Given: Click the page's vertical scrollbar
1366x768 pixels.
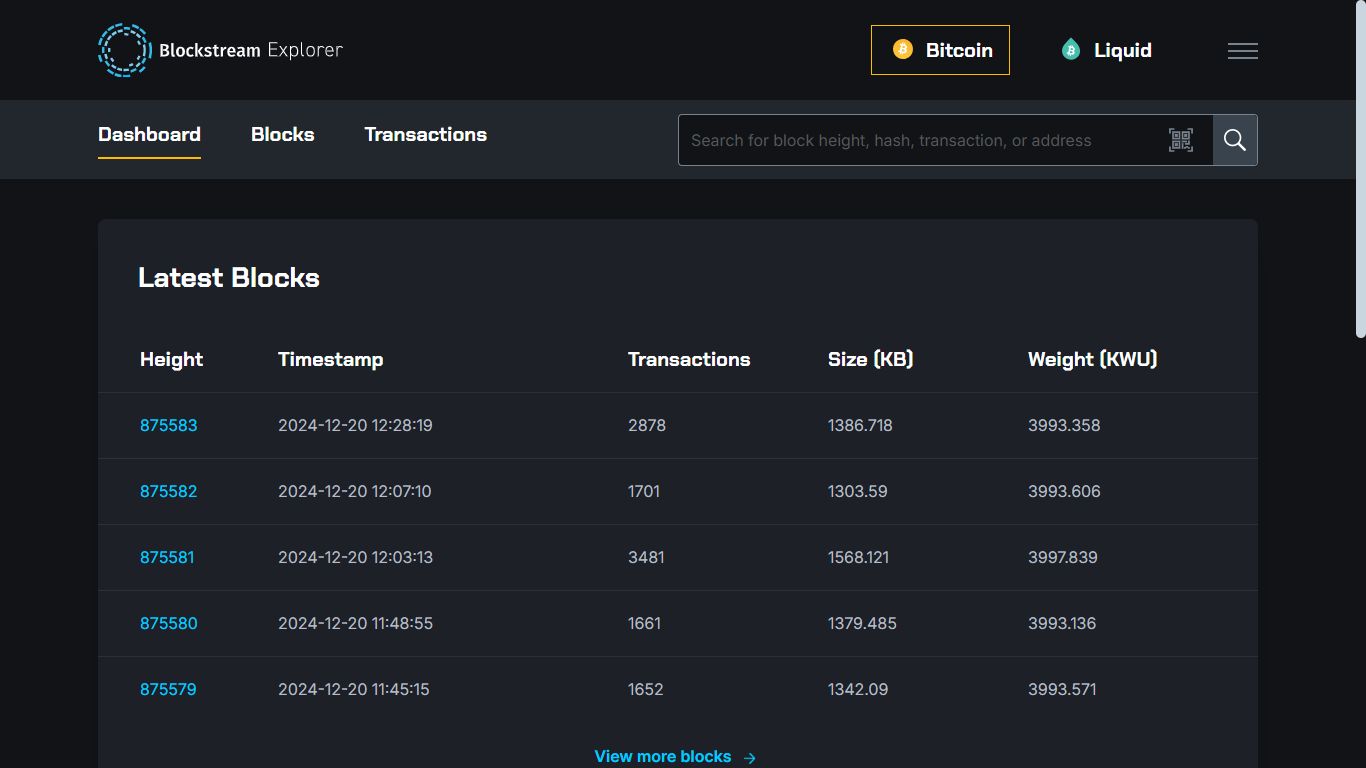Looking at the screenshot, I should pos(1359,170).
